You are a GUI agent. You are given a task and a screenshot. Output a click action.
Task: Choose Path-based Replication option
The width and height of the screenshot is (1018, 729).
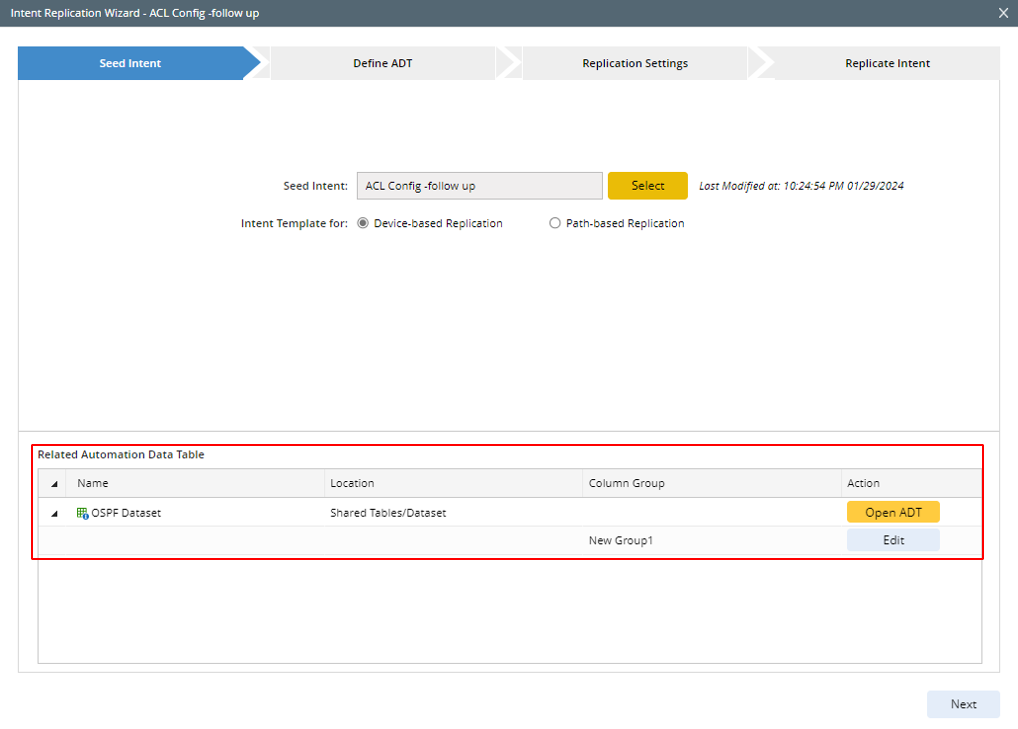pos(555,224)
